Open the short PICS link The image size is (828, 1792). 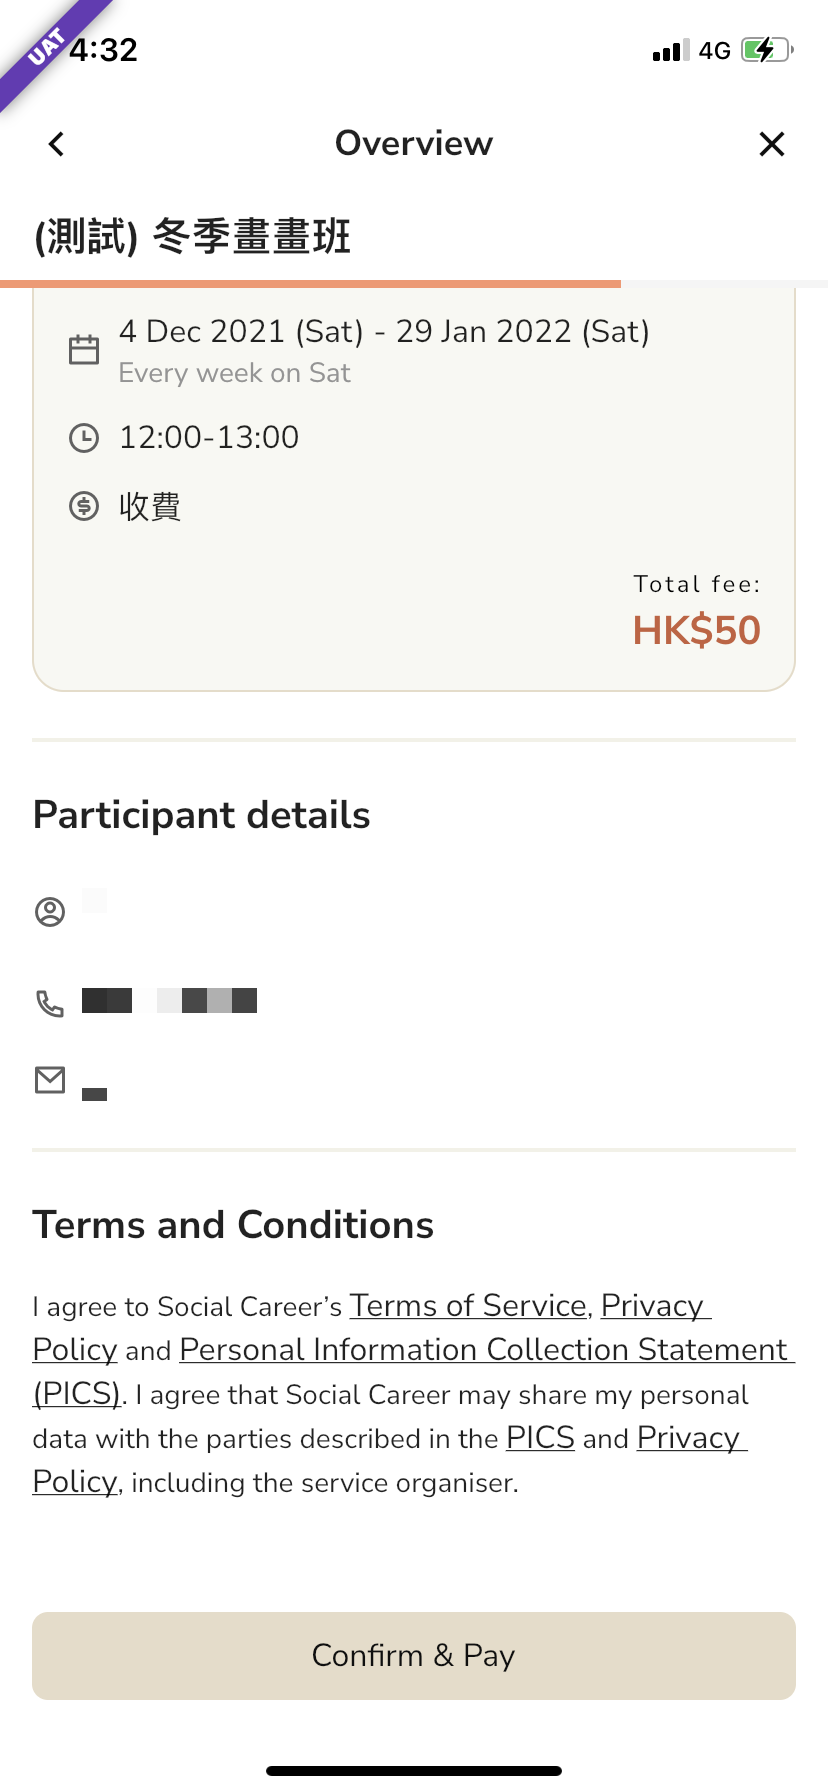(x=540, y=1437)
